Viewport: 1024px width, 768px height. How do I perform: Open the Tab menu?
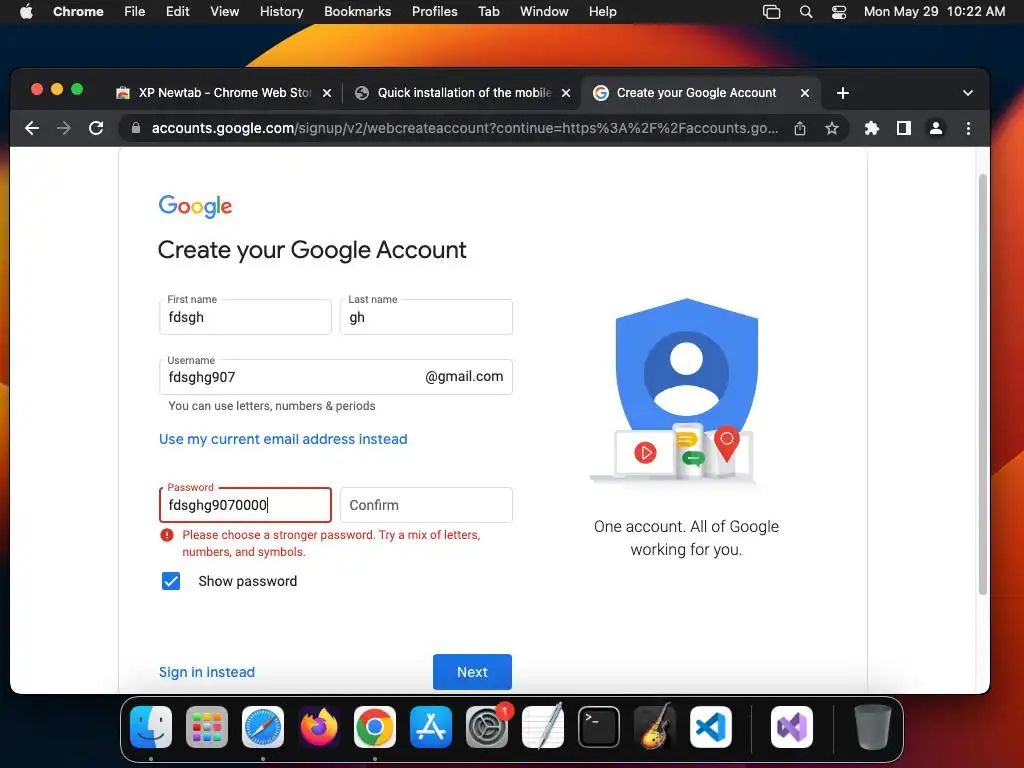pyautogui.click(x=488, y=12)
